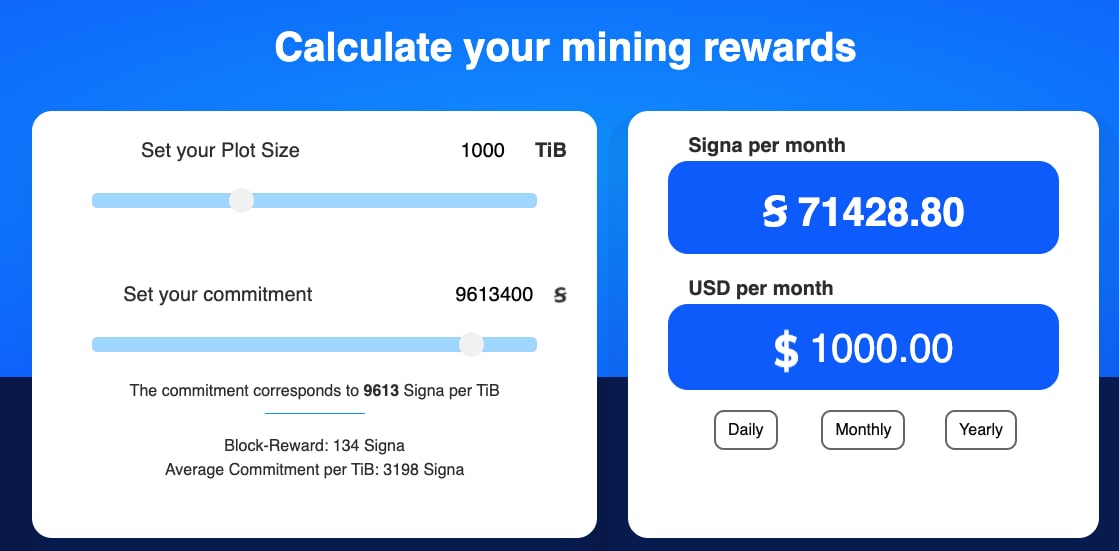Click the Block-Reward: 134 Signa text

pyautogui.click(x=314, y=446)
